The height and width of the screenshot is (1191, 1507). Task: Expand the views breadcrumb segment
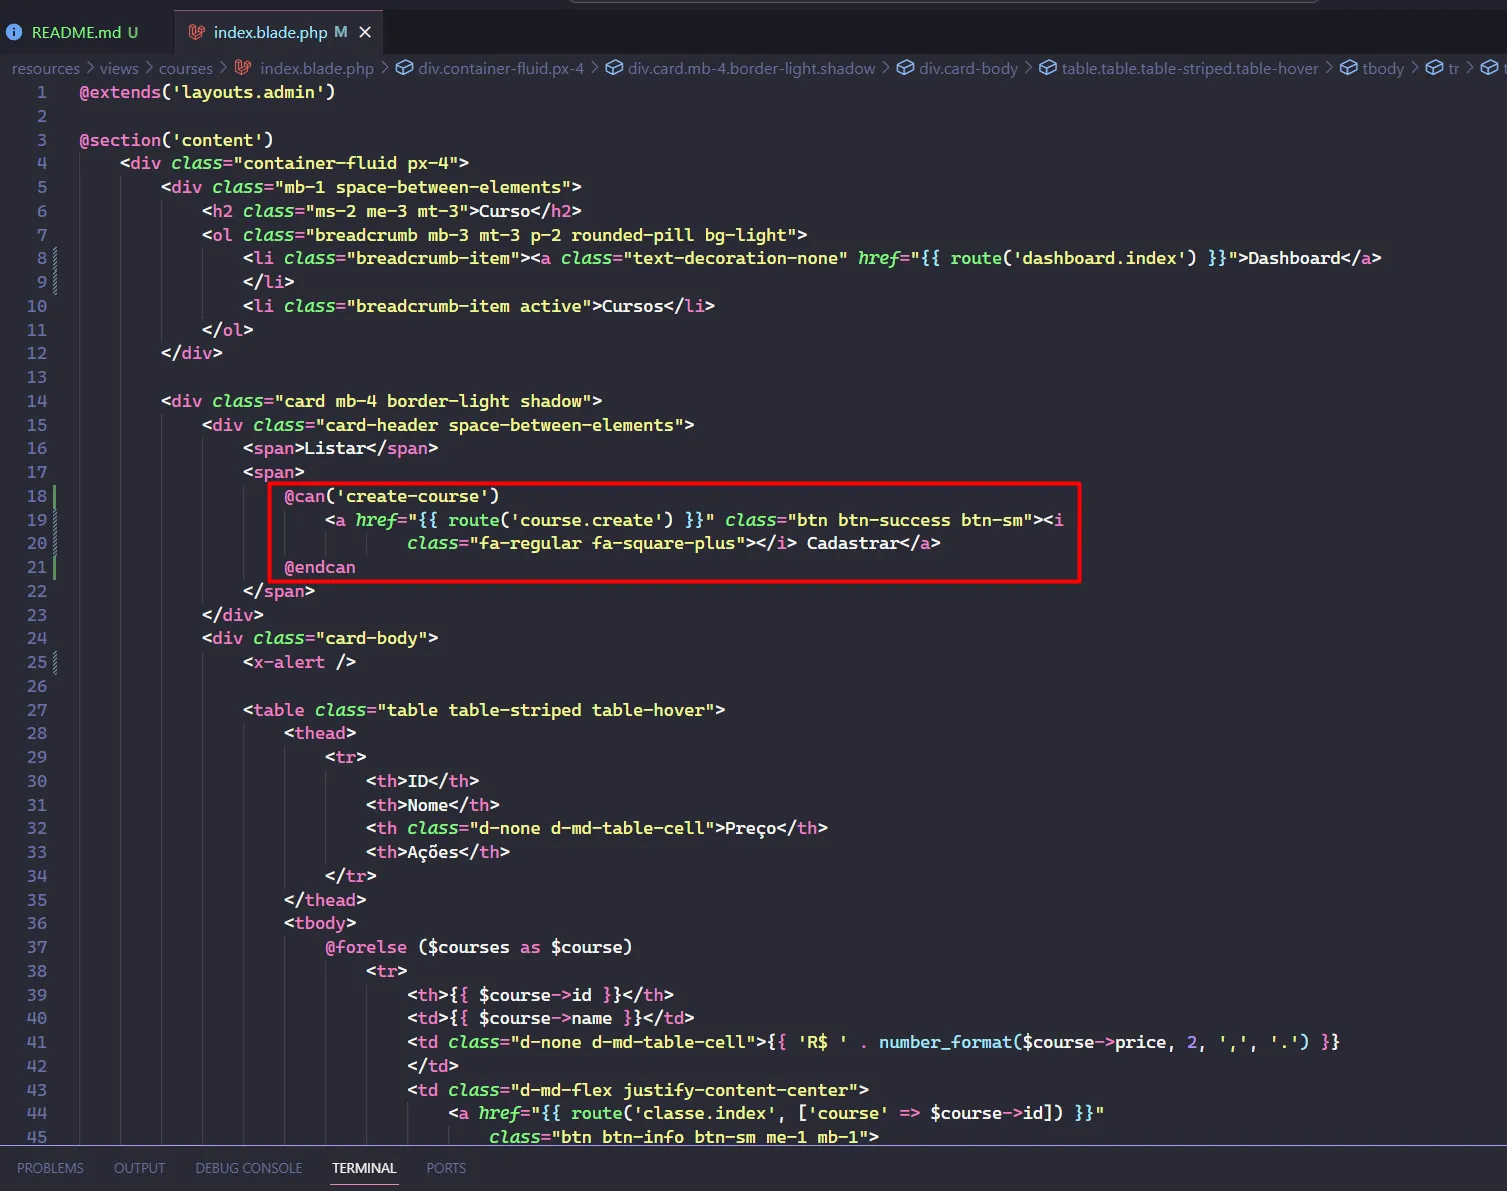pyautogui.click(x=119, y=68)
